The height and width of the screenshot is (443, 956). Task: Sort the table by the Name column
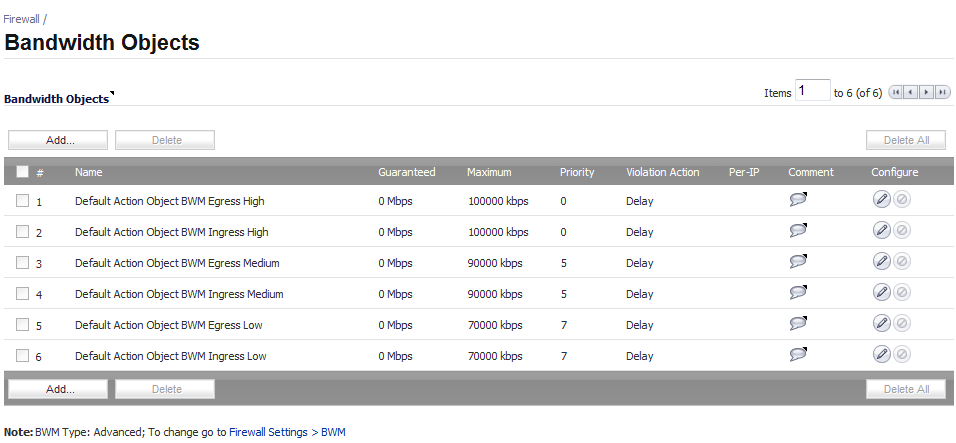88,172
